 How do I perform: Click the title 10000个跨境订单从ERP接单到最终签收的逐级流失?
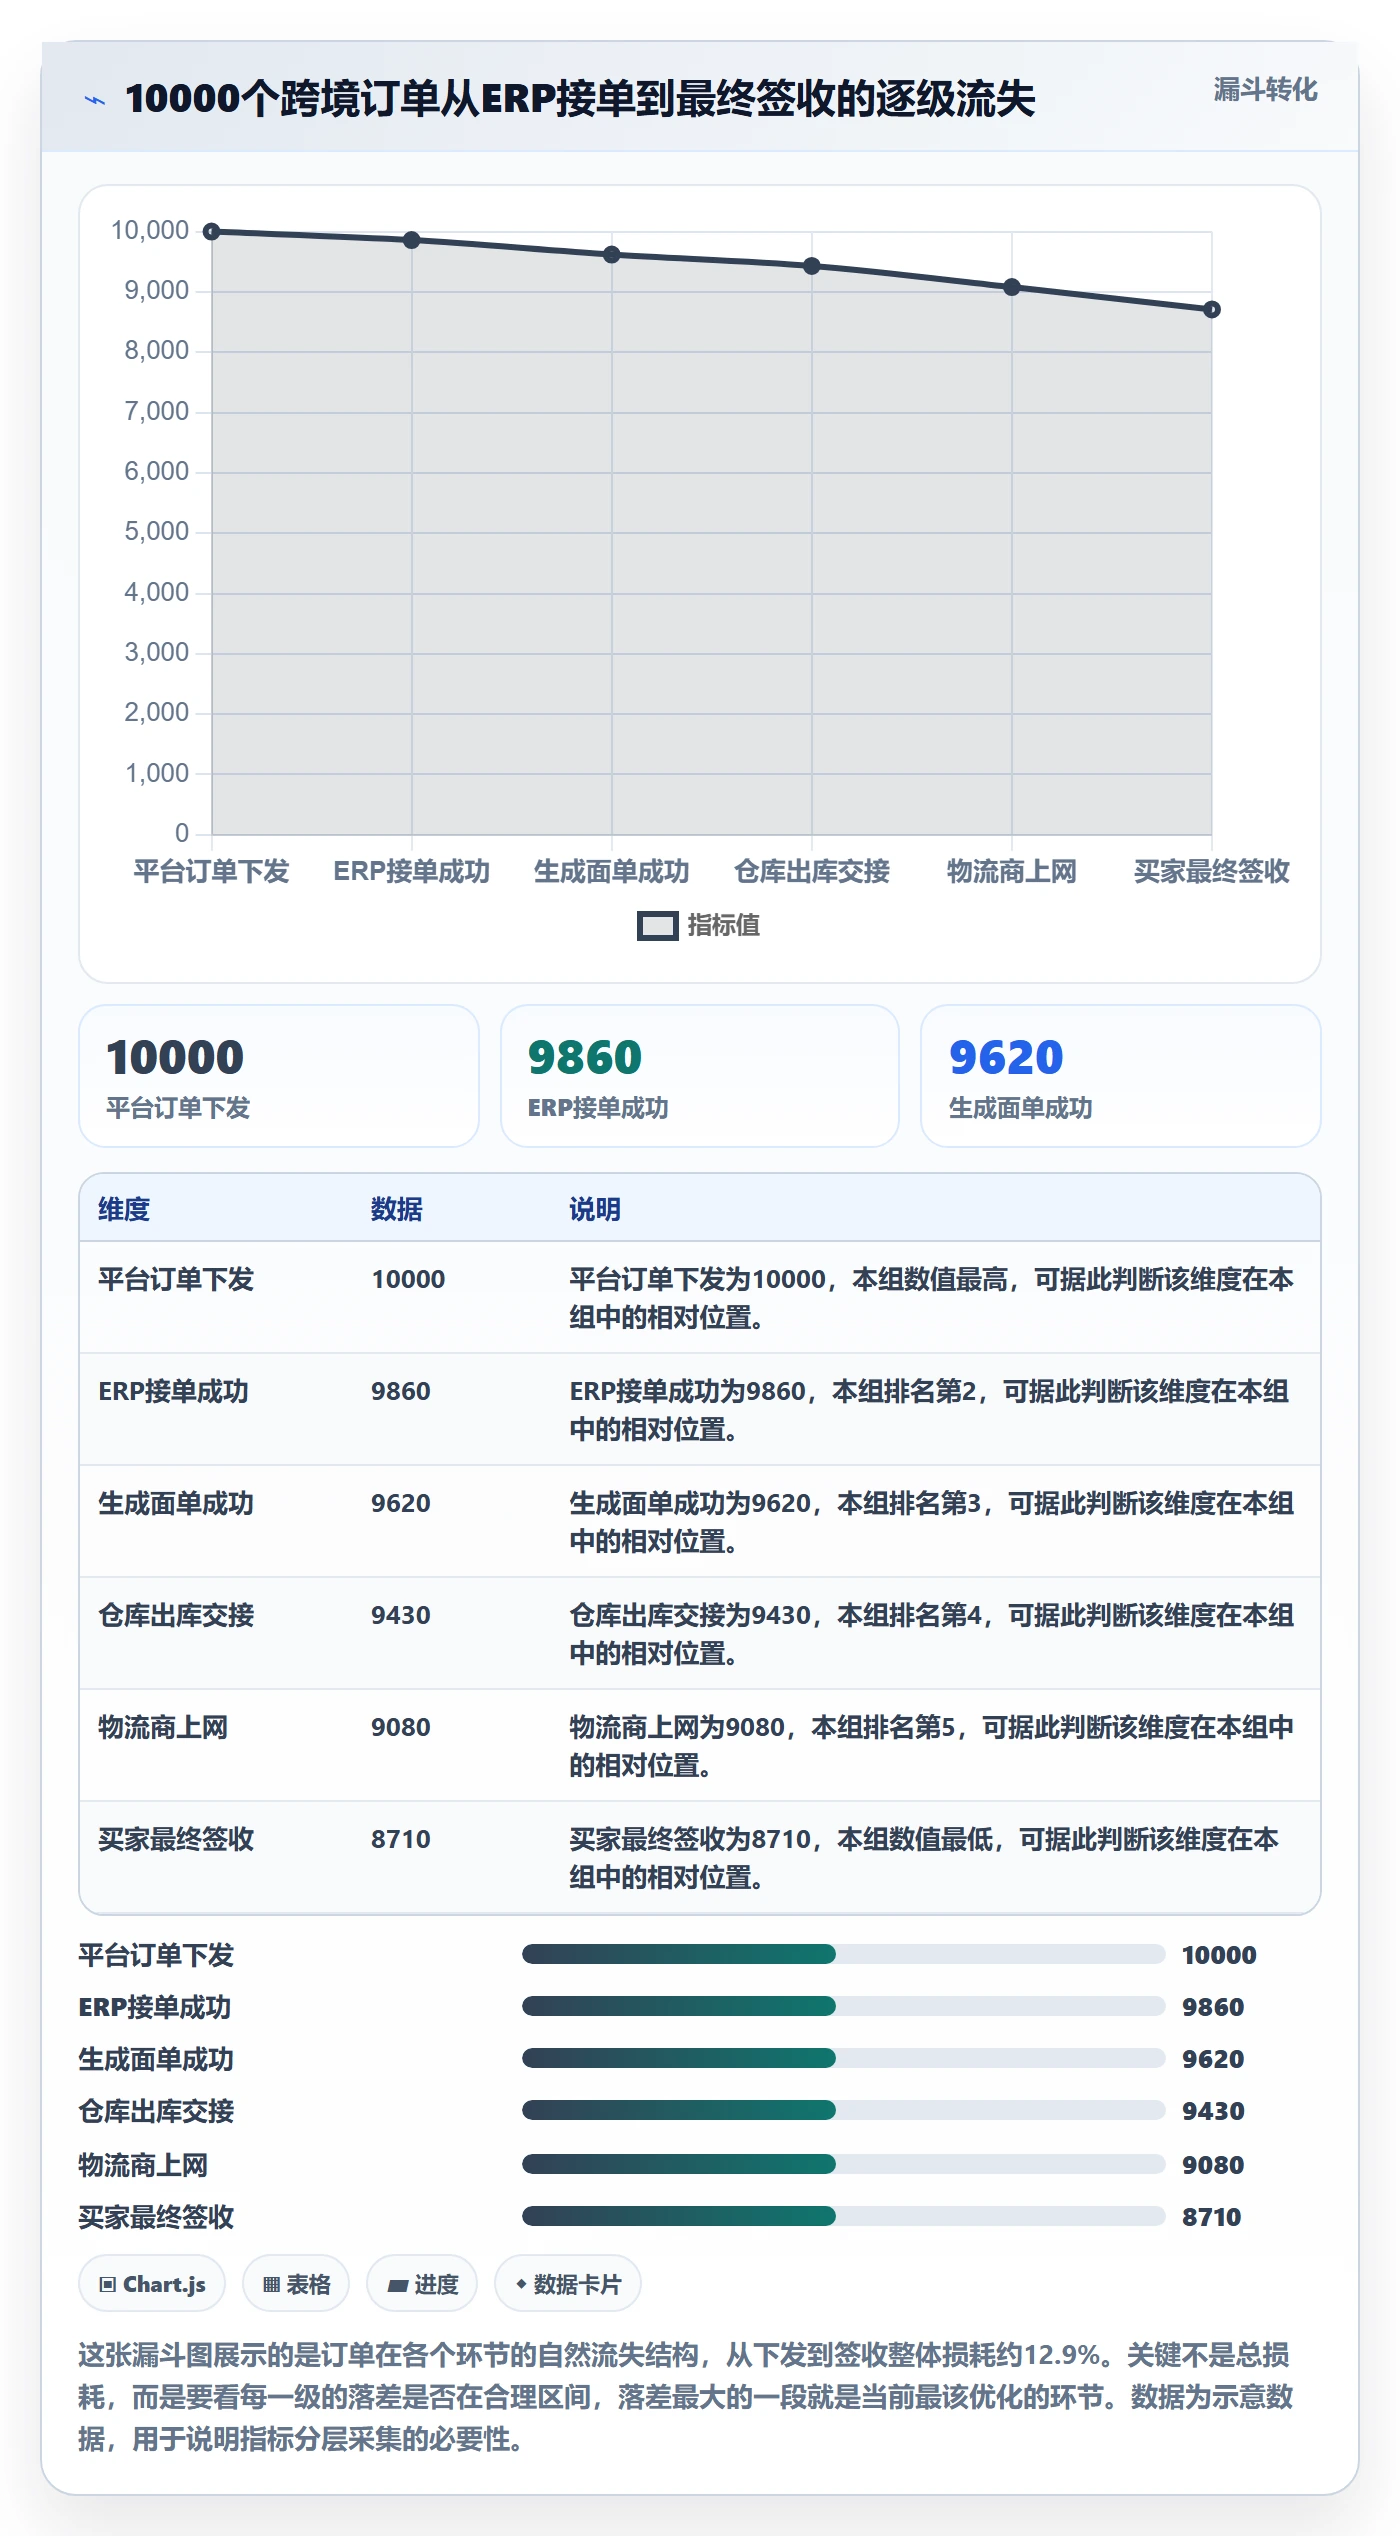click(x=581, y=99)
